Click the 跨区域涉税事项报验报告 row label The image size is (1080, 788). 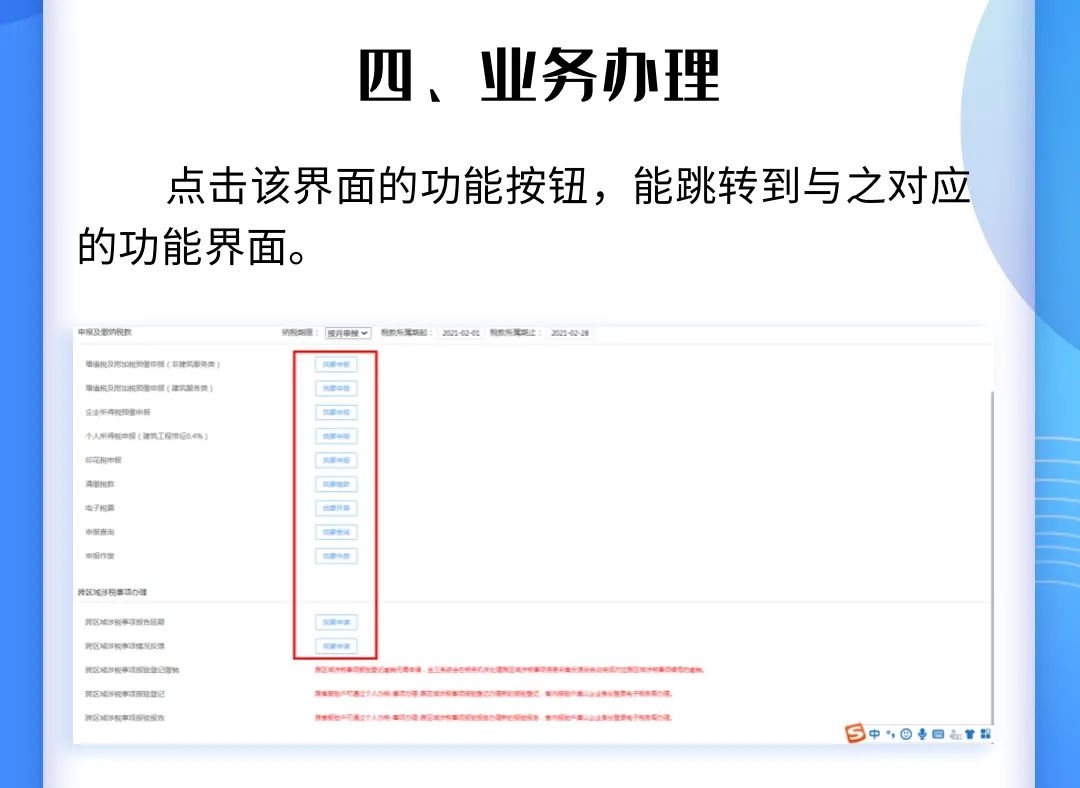point(125,718)
